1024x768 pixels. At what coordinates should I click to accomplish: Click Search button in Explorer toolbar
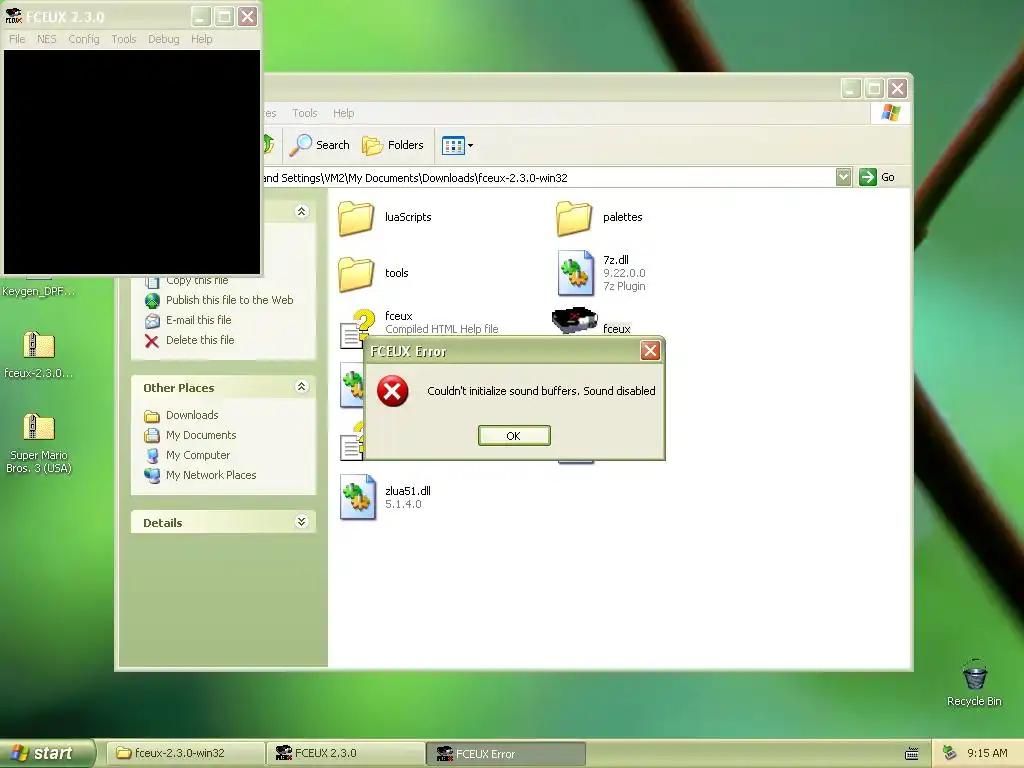pos(320,145)
